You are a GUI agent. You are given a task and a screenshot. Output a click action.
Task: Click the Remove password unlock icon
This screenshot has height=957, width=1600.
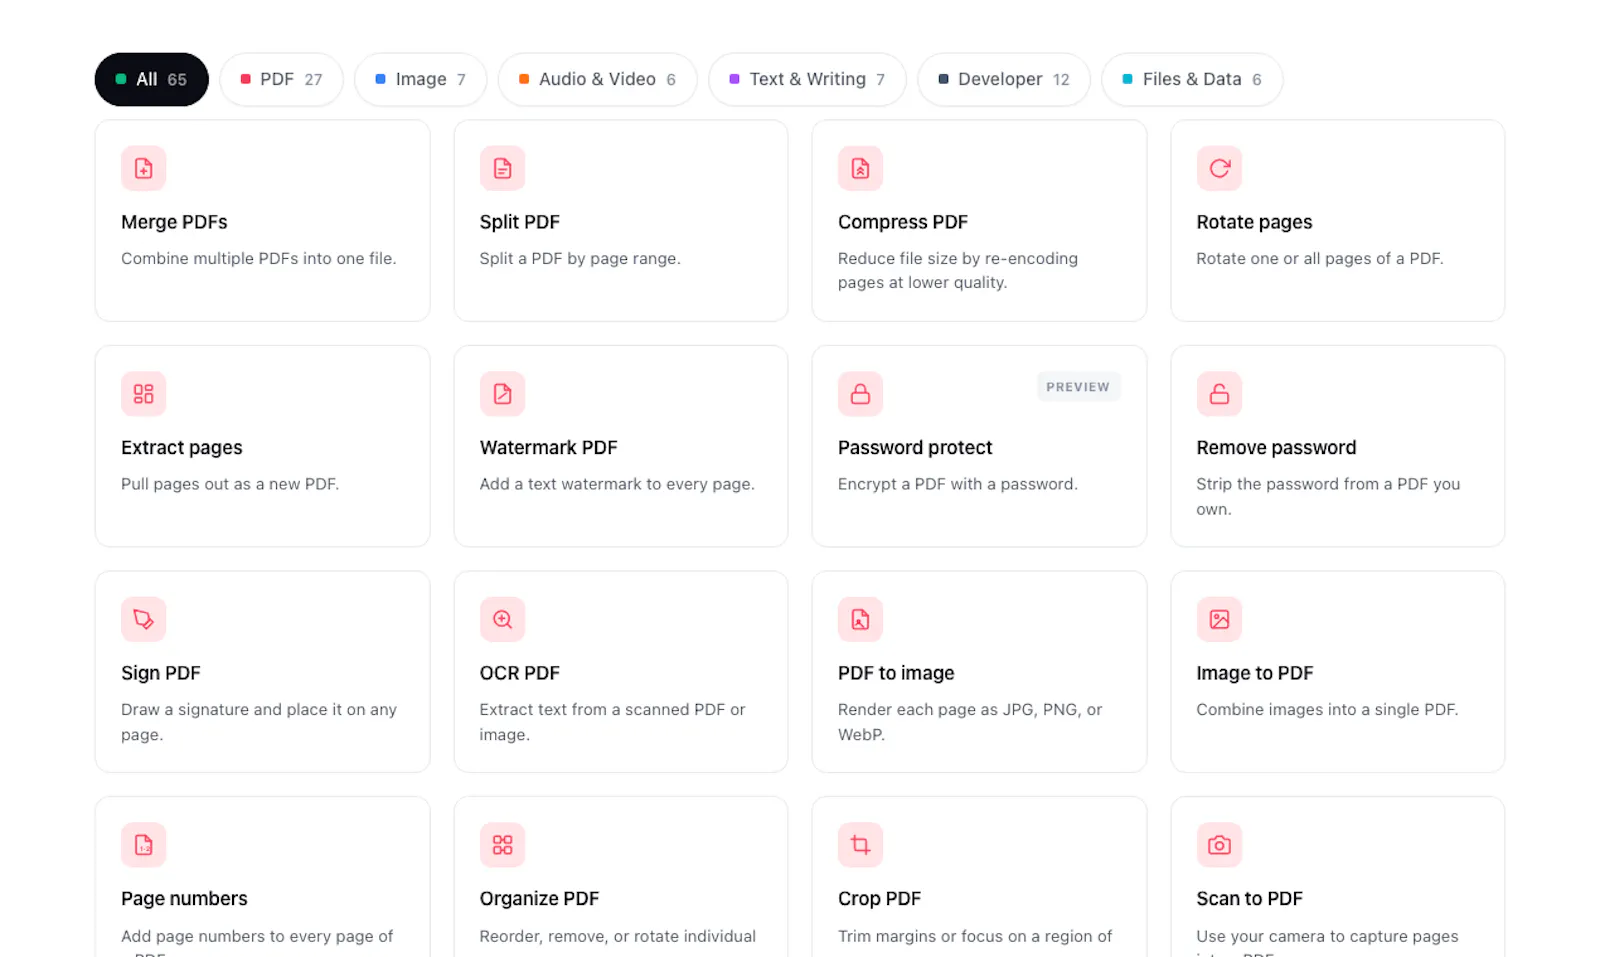point(1219,394)
